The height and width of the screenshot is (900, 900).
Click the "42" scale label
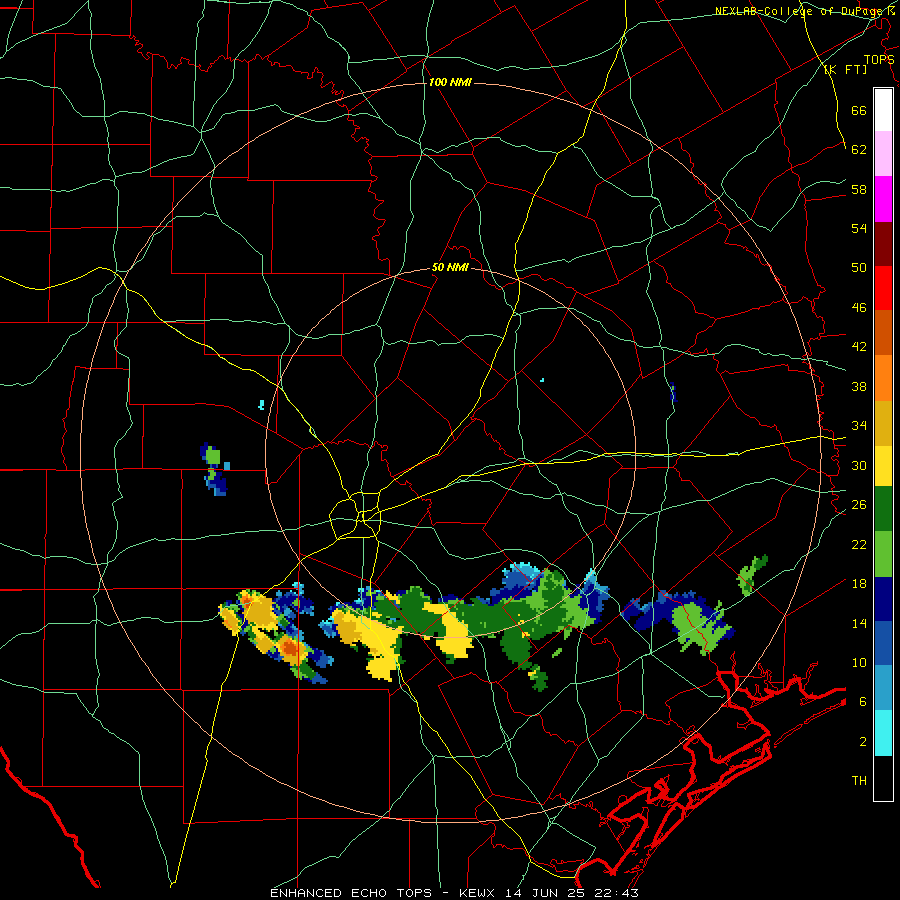[859, 347]
